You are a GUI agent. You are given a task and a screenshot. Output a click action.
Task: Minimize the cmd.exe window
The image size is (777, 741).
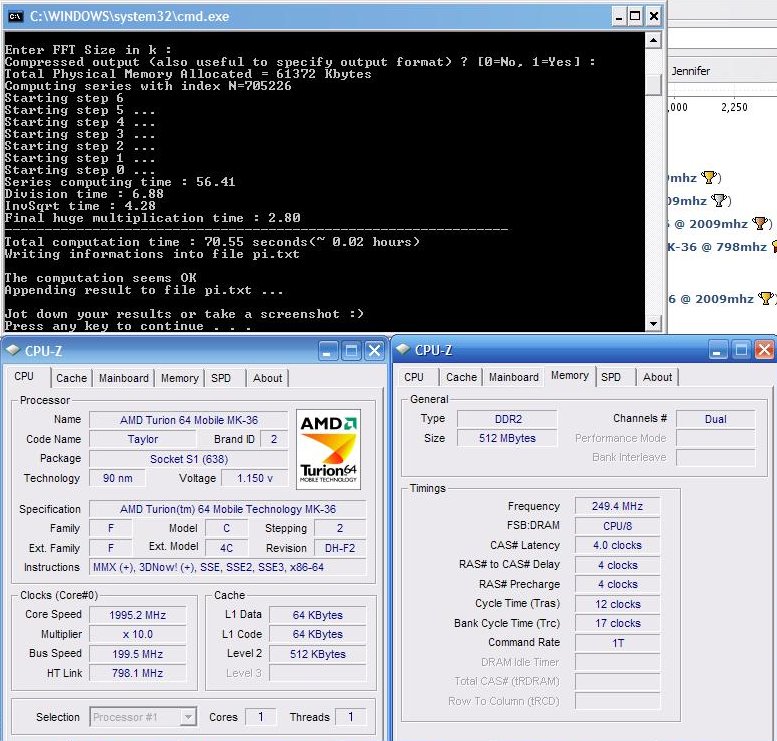[x=618, y=16]
